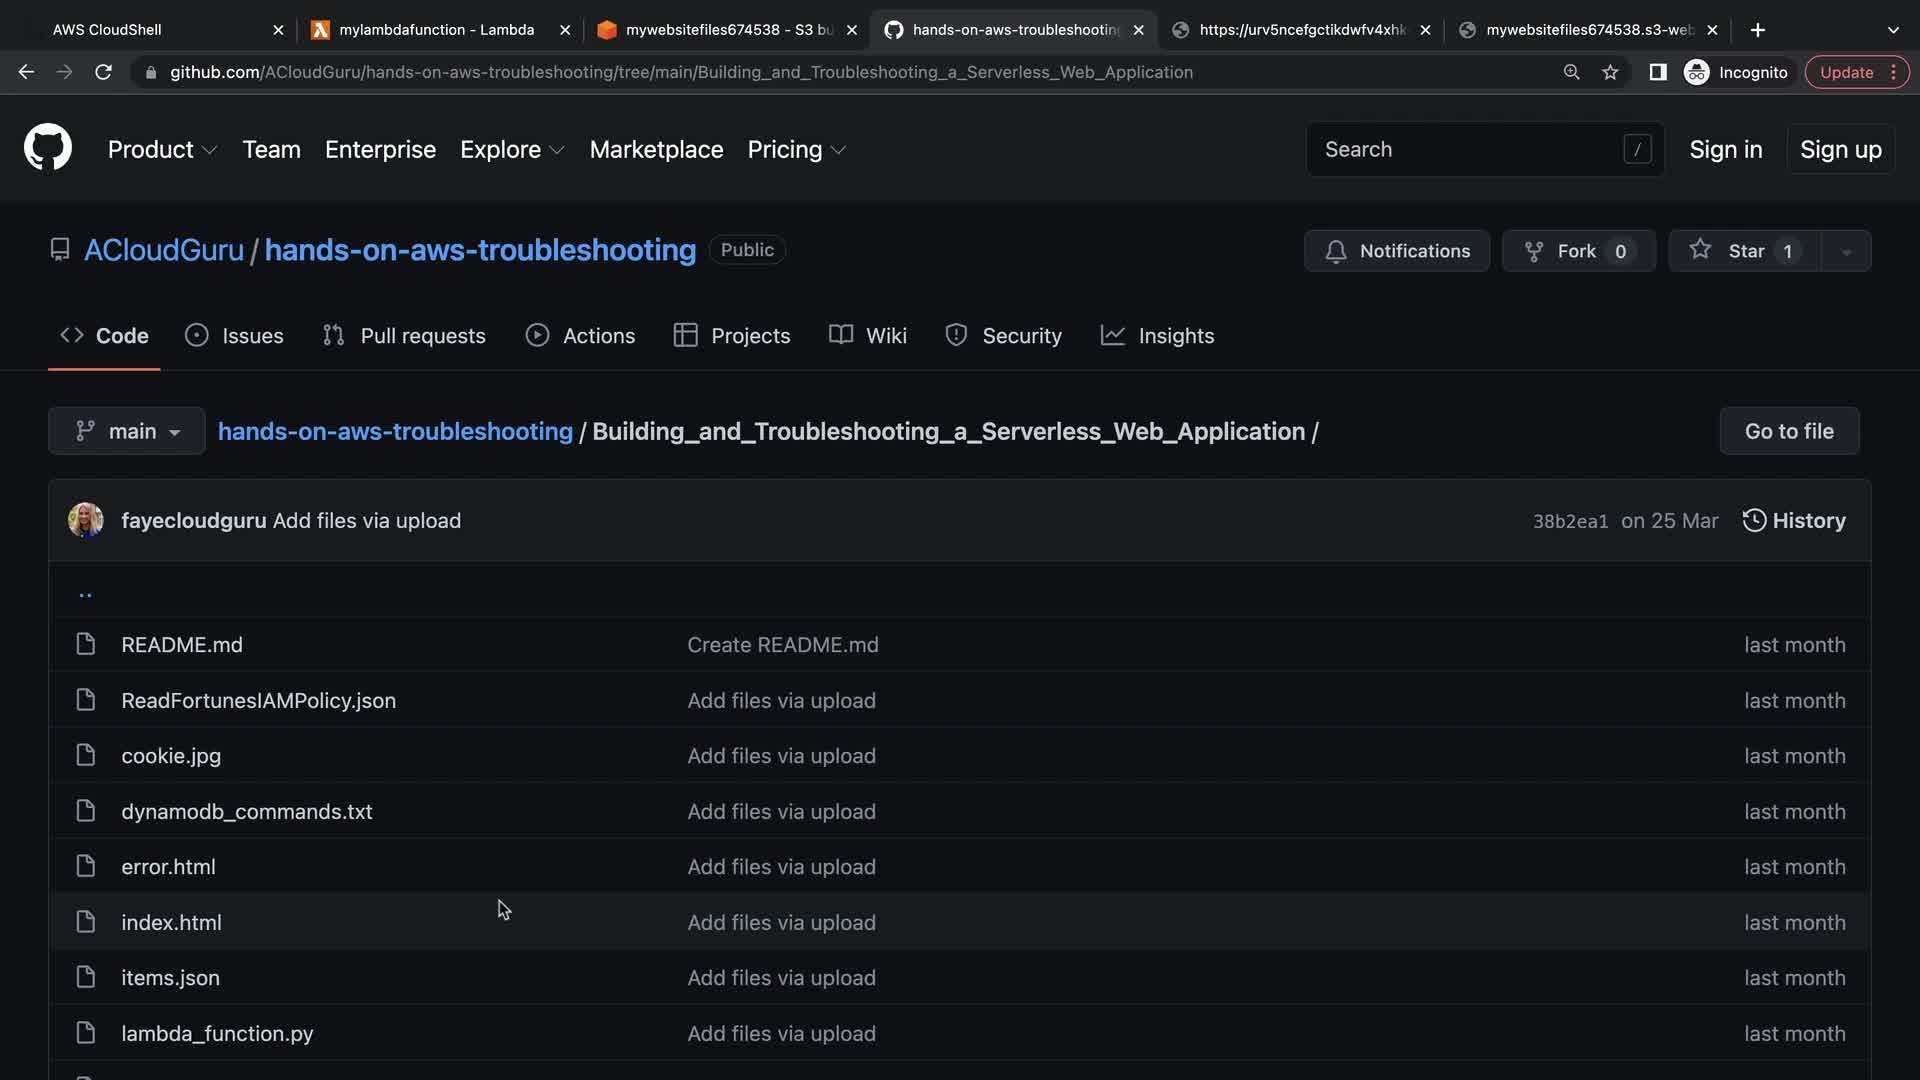Bookmark this page using star icon
1920x1080 pixels.
coord(1610,72)
